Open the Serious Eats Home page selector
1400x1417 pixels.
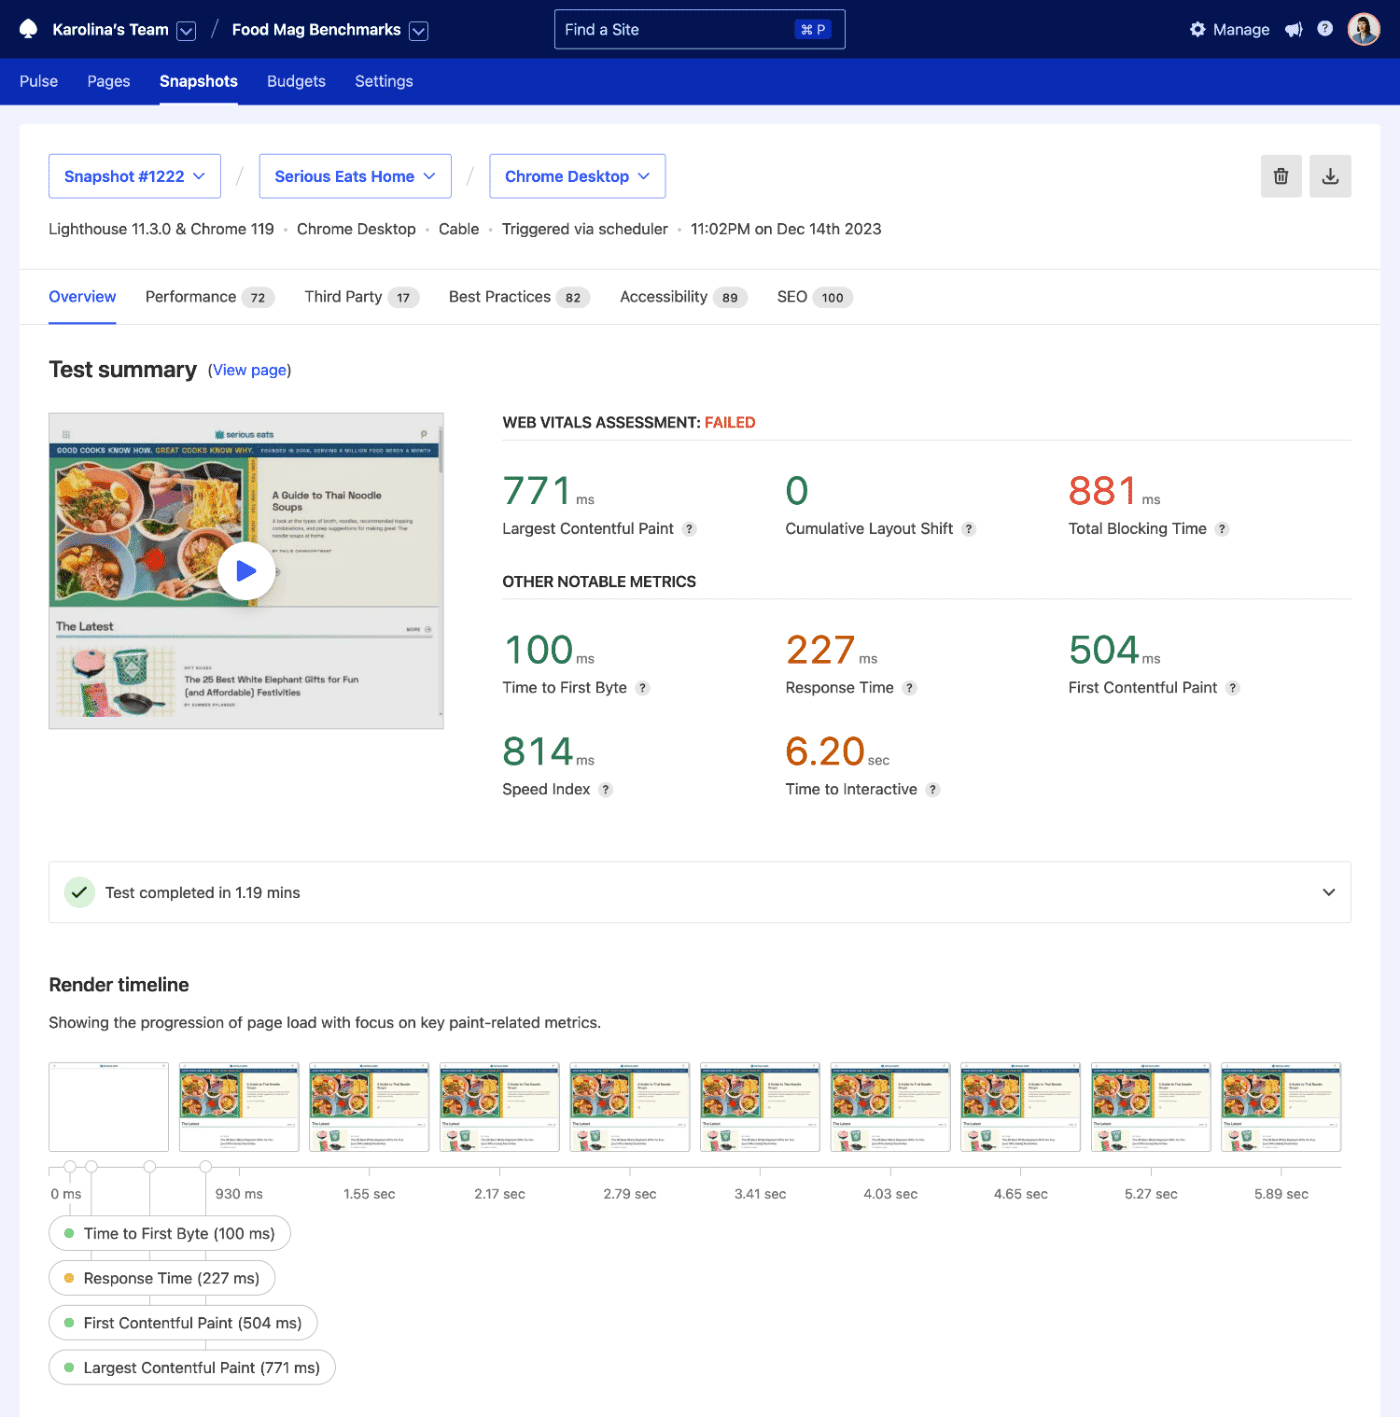coord(355,176)
